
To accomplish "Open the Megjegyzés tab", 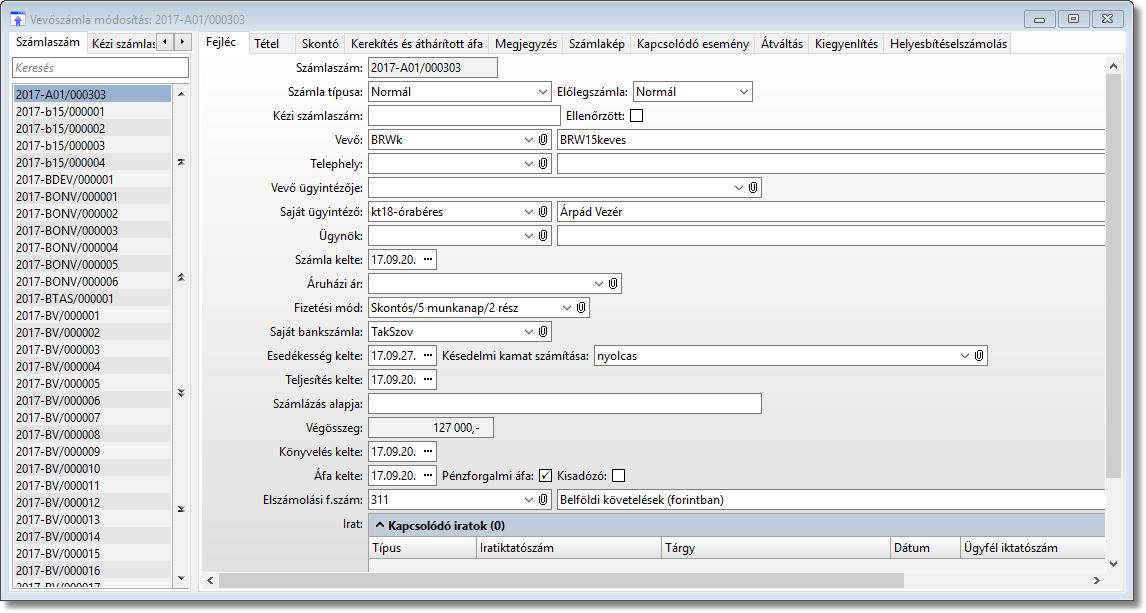I will [526, 44].
